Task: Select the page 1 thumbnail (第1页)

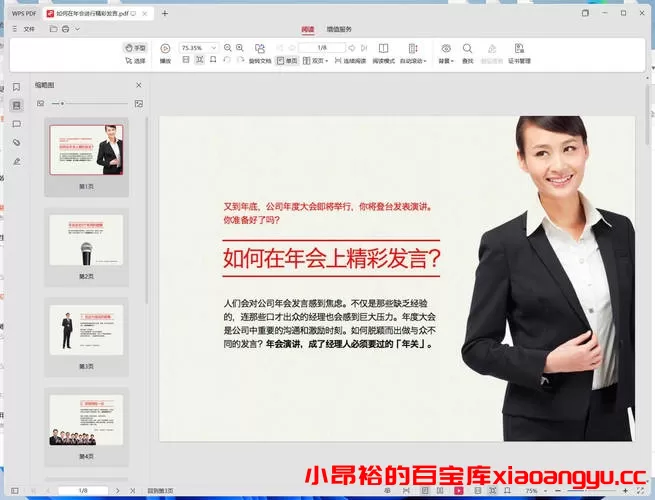Action: click(x=86, y=157)
